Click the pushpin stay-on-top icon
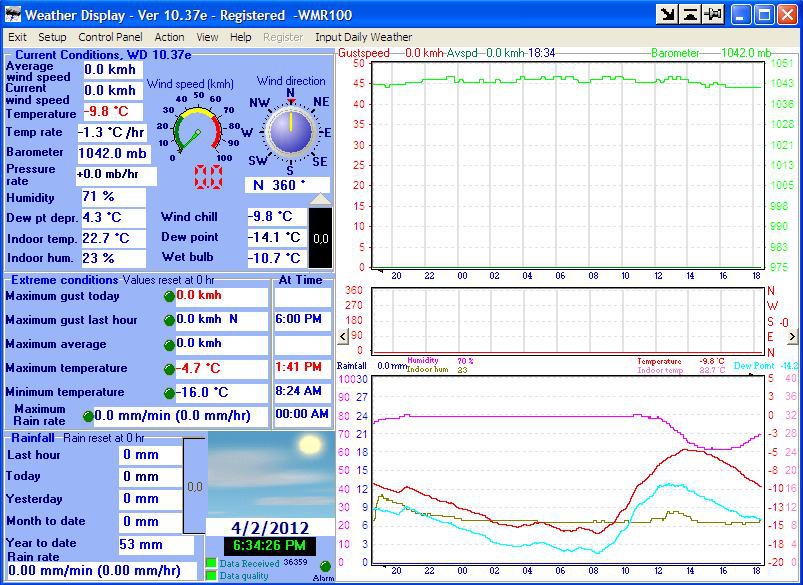 [x=712, y=14]
